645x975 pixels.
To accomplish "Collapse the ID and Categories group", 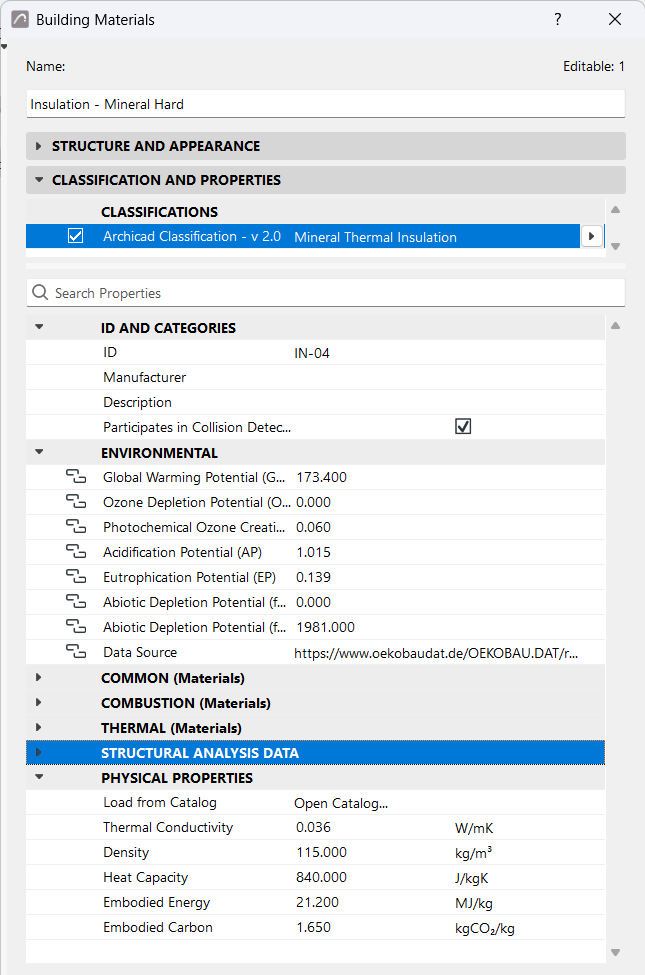I will tap(39, 327).
